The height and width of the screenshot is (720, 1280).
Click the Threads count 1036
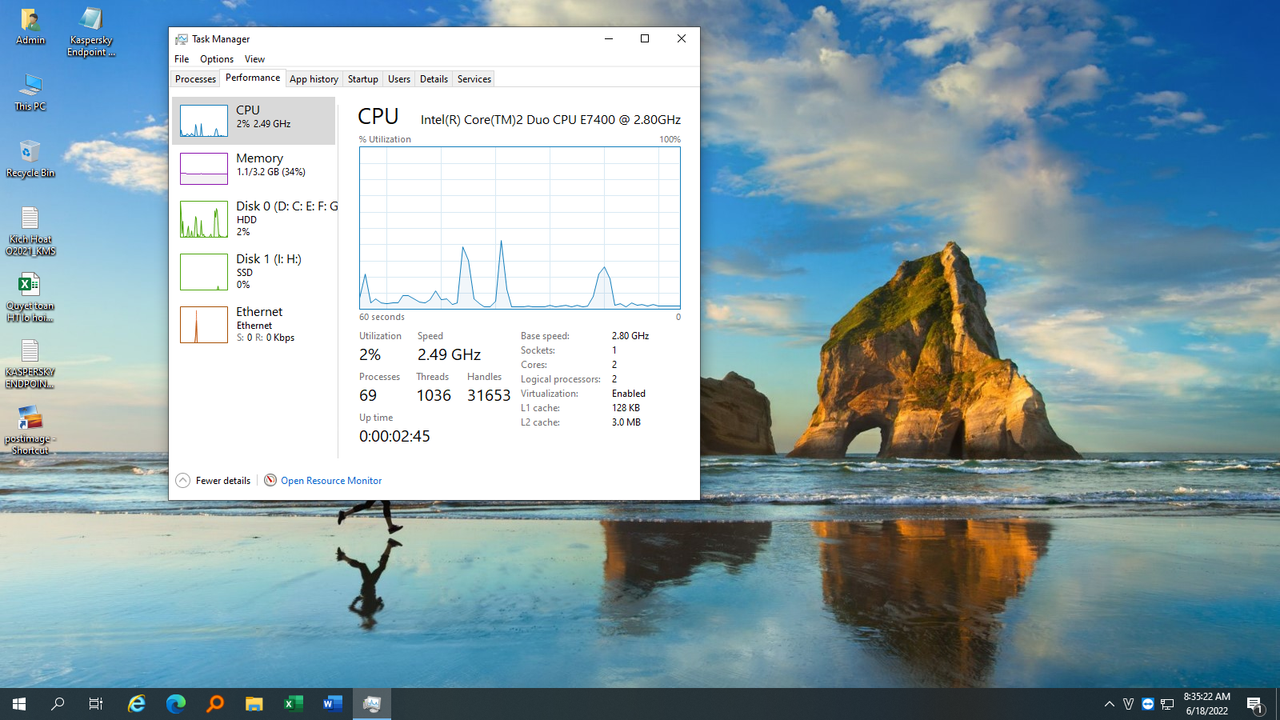point(434,395)
